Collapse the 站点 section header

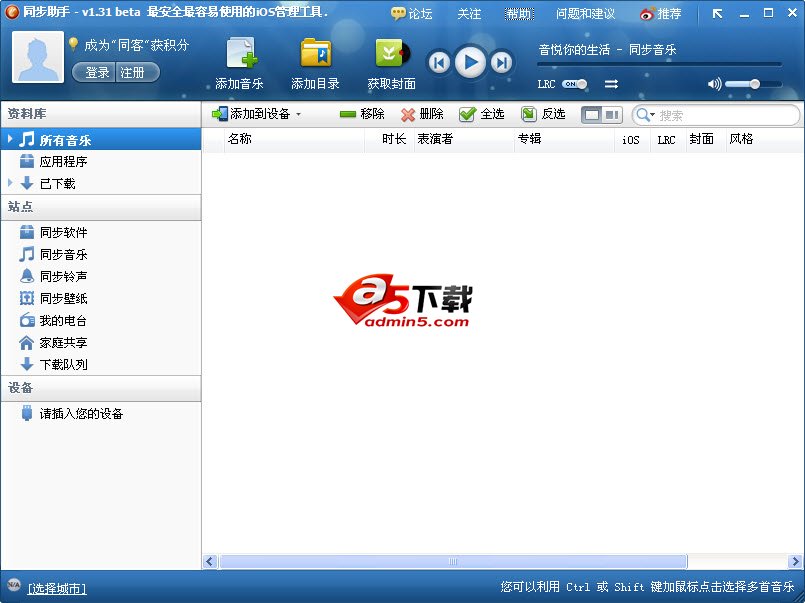(101, 207)
